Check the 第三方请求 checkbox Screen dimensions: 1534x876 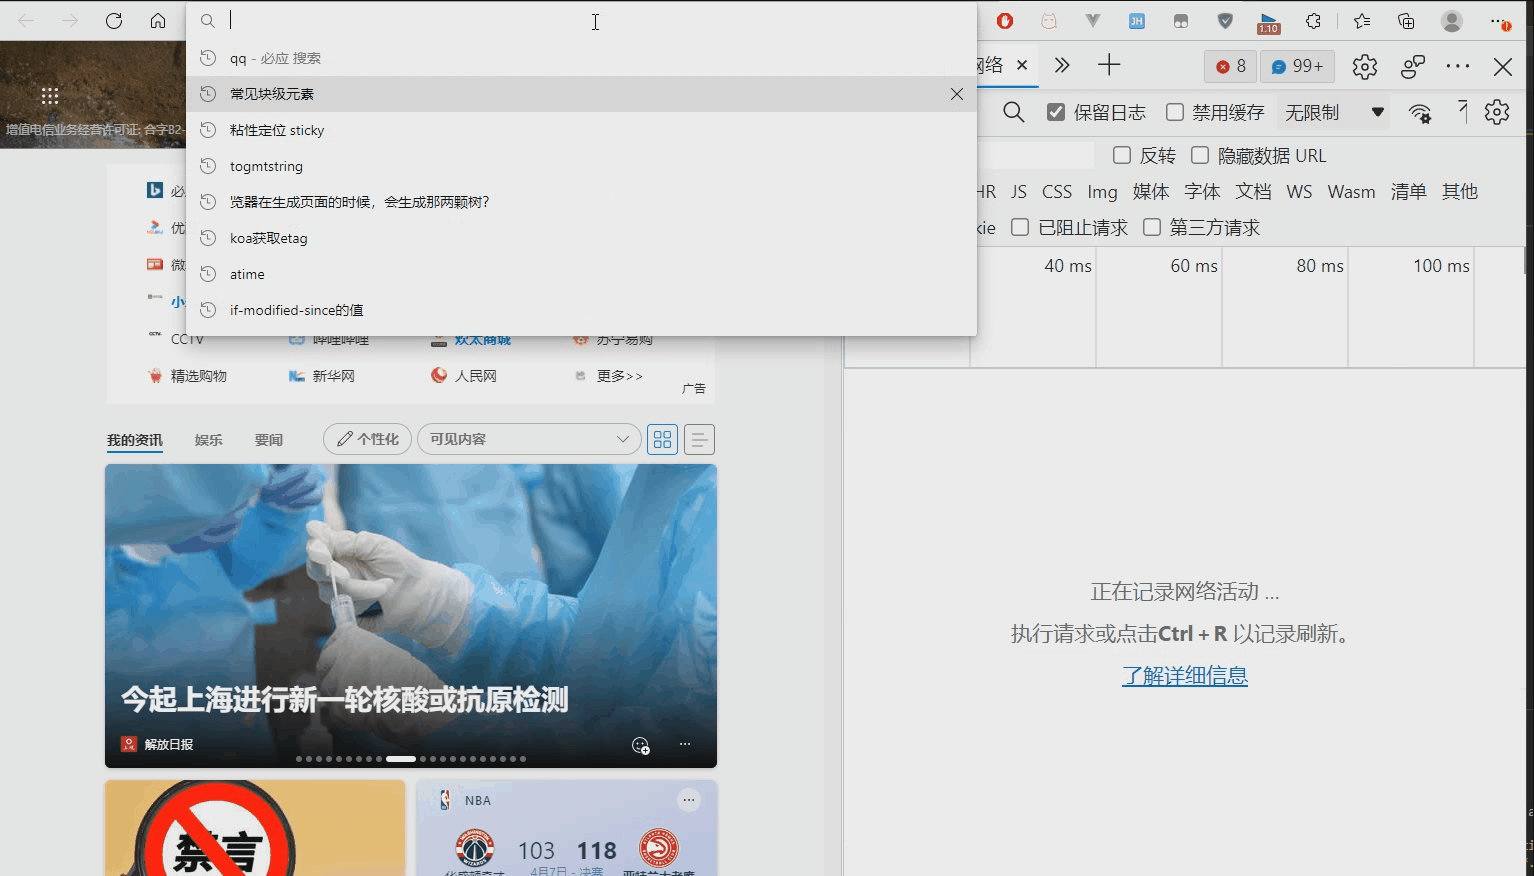[x=1152, y=227]
